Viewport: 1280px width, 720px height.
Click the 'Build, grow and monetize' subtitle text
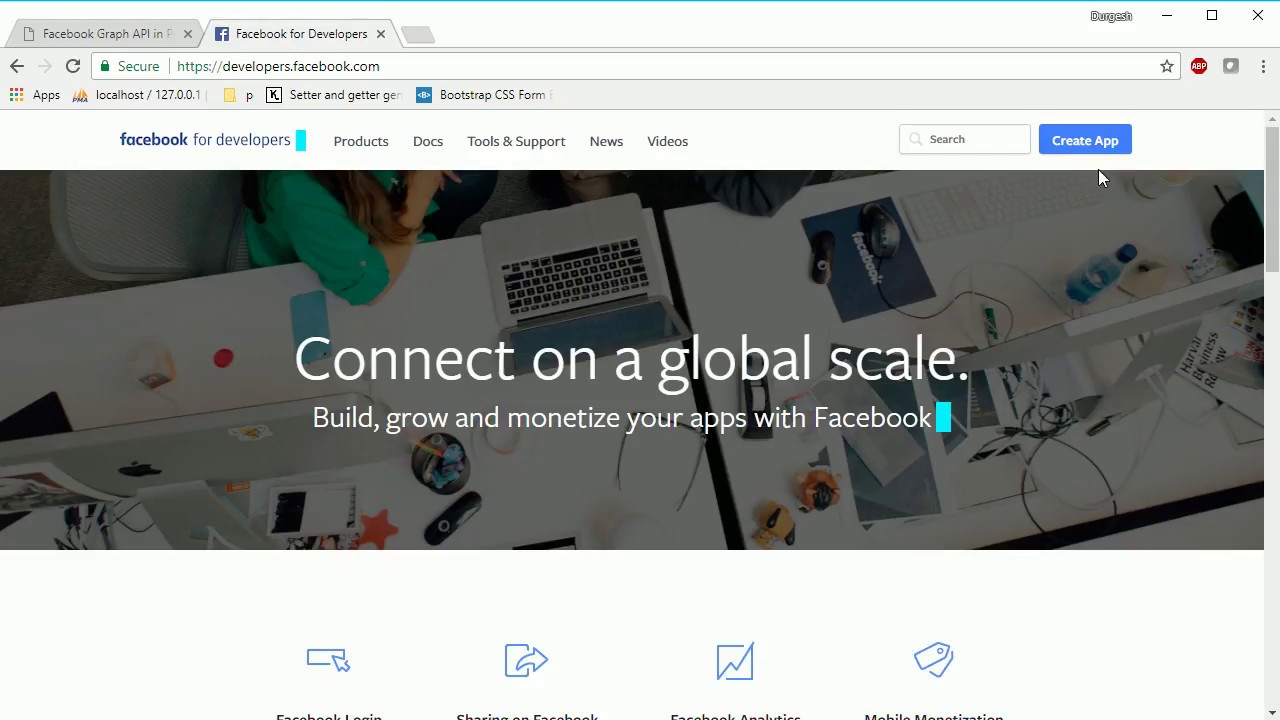pos(621,417)
